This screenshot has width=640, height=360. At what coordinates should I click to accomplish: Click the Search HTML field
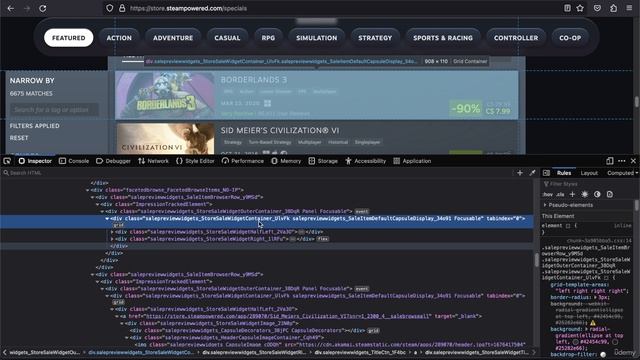(x=257, y=173)
